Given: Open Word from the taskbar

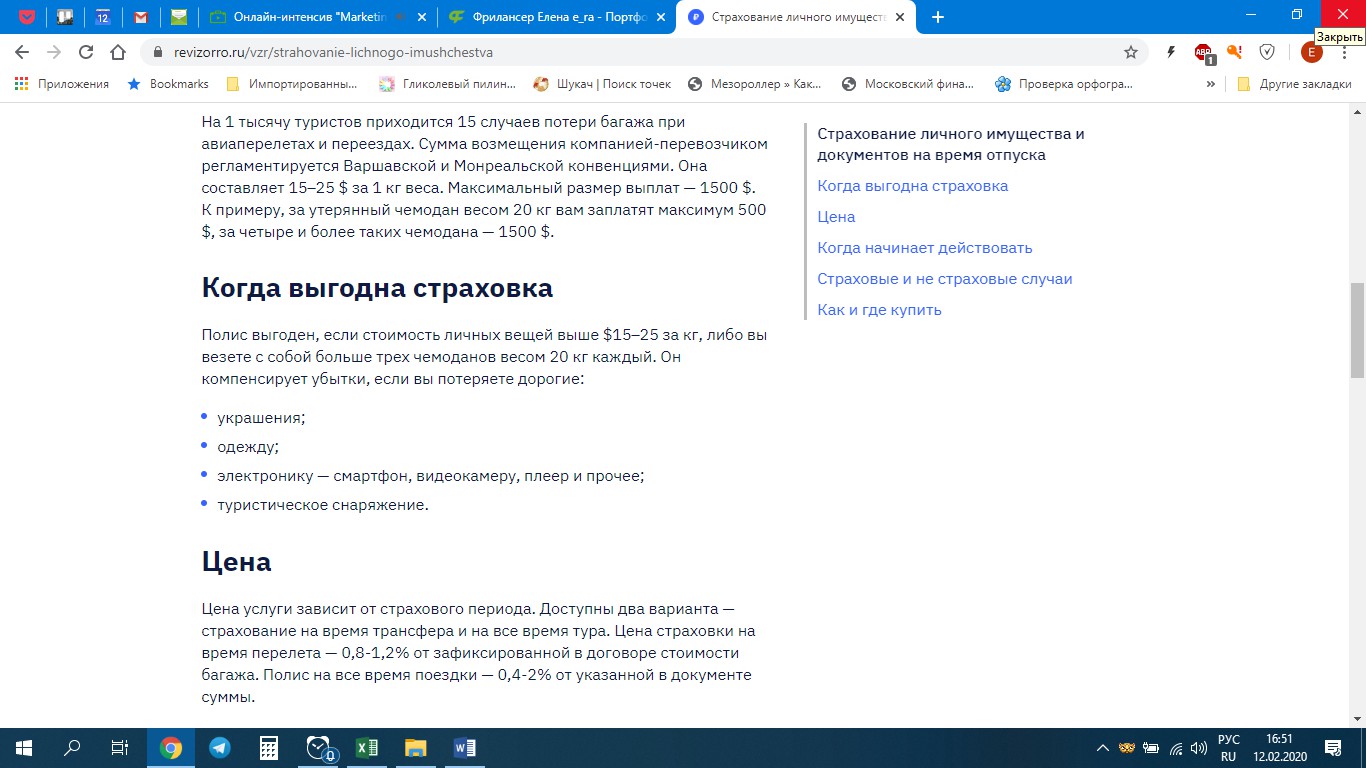Looking at the screenshot, I should (x=464, y=747).
